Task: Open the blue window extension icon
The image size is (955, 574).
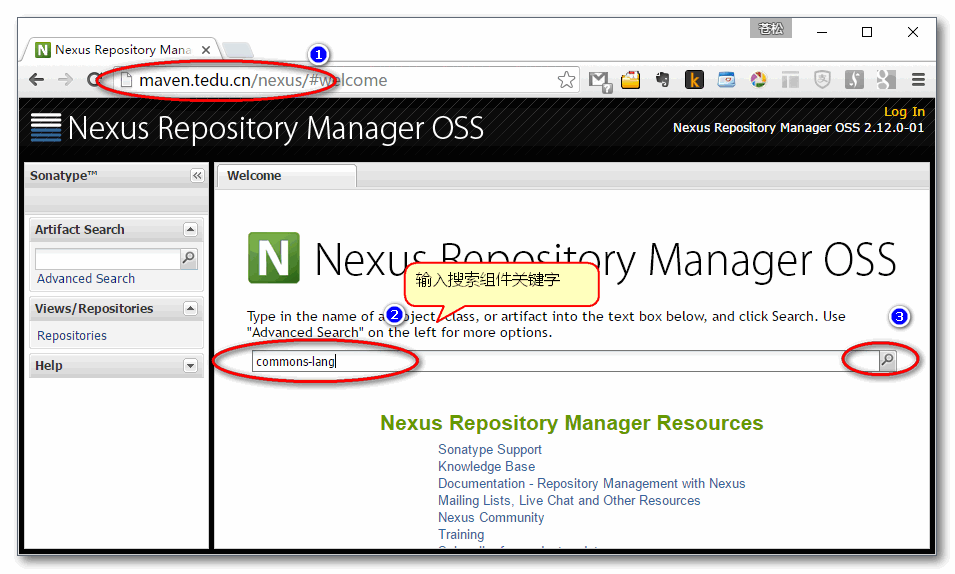Action: (726, 80)
